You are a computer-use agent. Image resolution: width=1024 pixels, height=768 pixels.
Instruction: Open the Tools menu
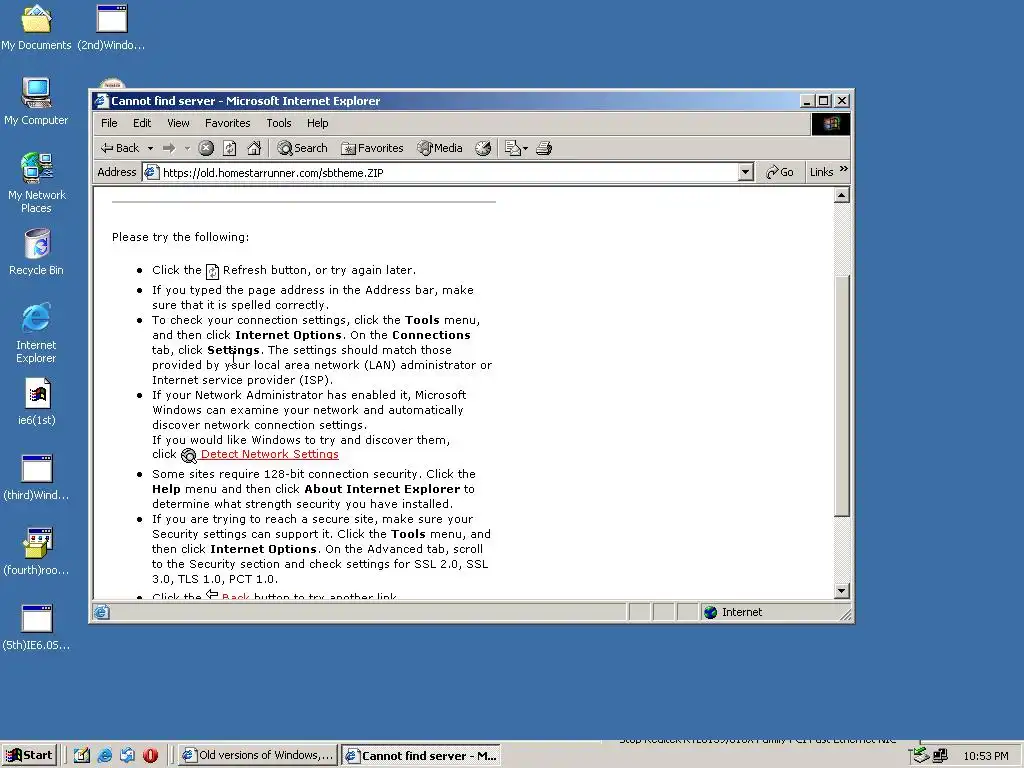(x=279, y=123)
